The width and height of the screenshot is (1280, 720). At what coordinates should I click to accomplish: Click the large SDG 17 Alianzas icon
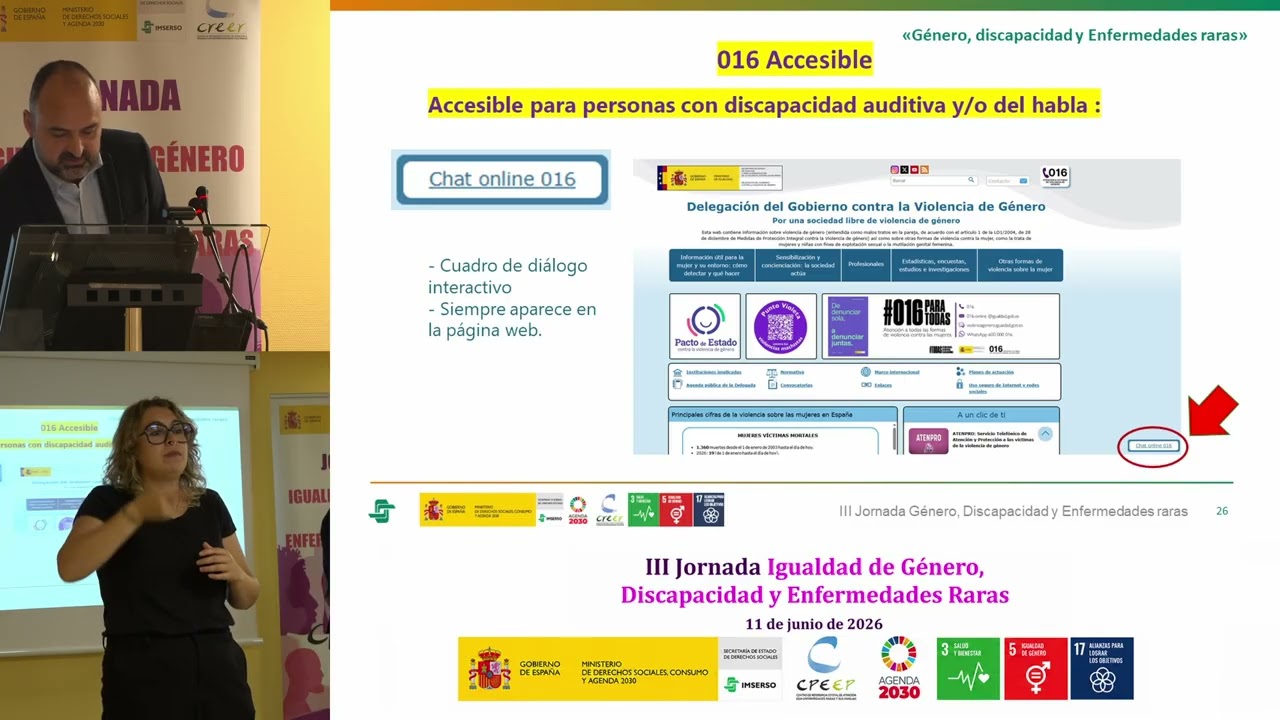(x=1102, y=668)
